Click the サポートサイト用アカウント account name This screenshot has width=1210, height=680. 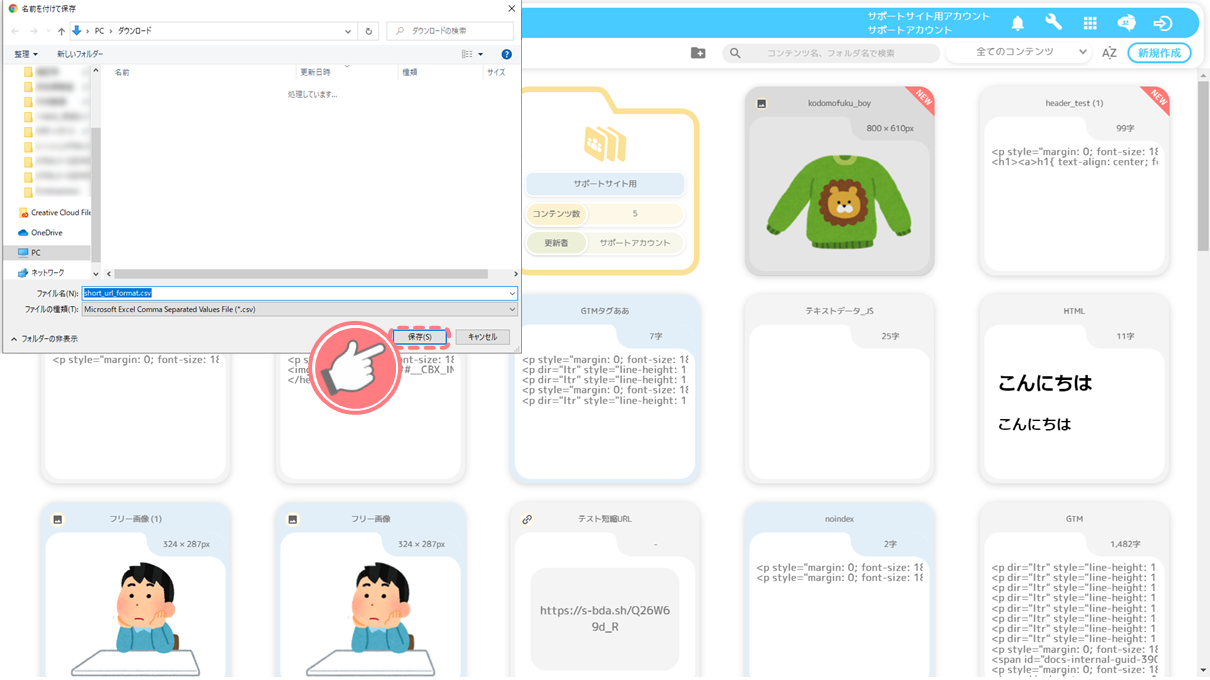pos(928,16)
